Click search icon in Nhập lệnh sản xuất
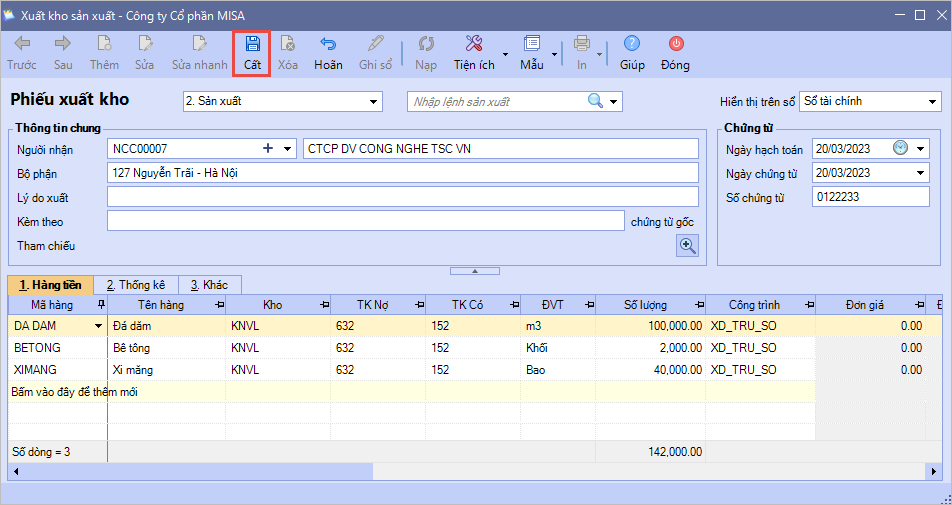 [595, 101]
